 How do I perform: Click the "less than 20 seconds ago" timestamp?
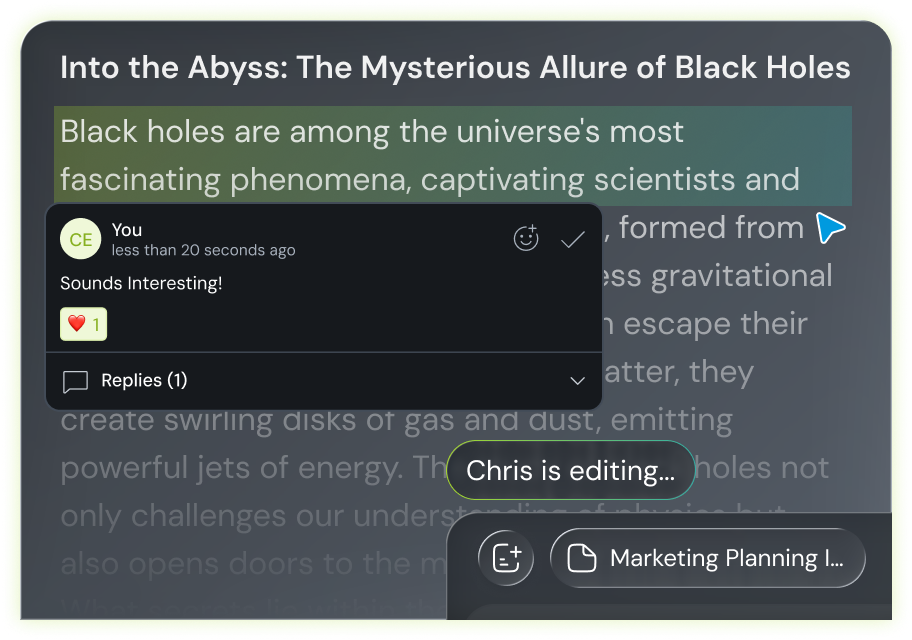[x=203, y=250]
